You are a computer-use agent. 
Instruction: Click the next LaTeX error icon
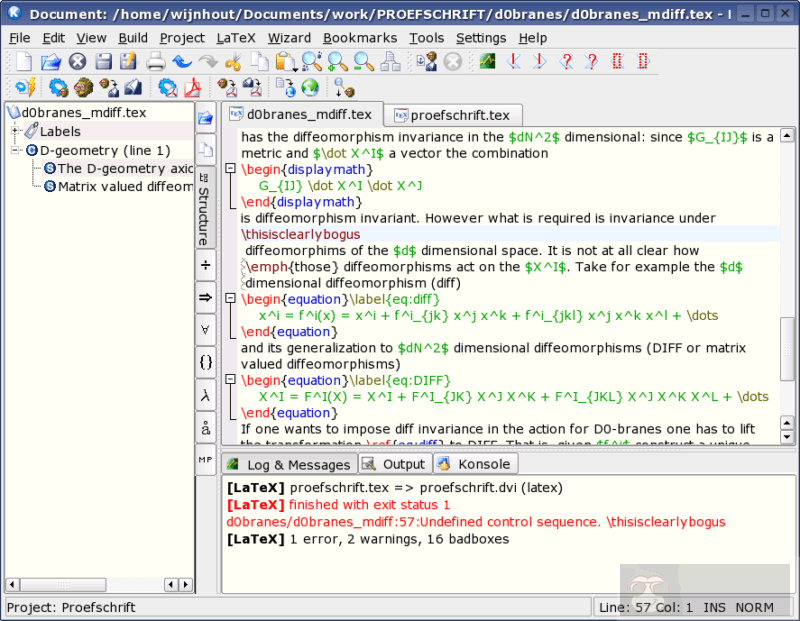(x=540, y=62)
